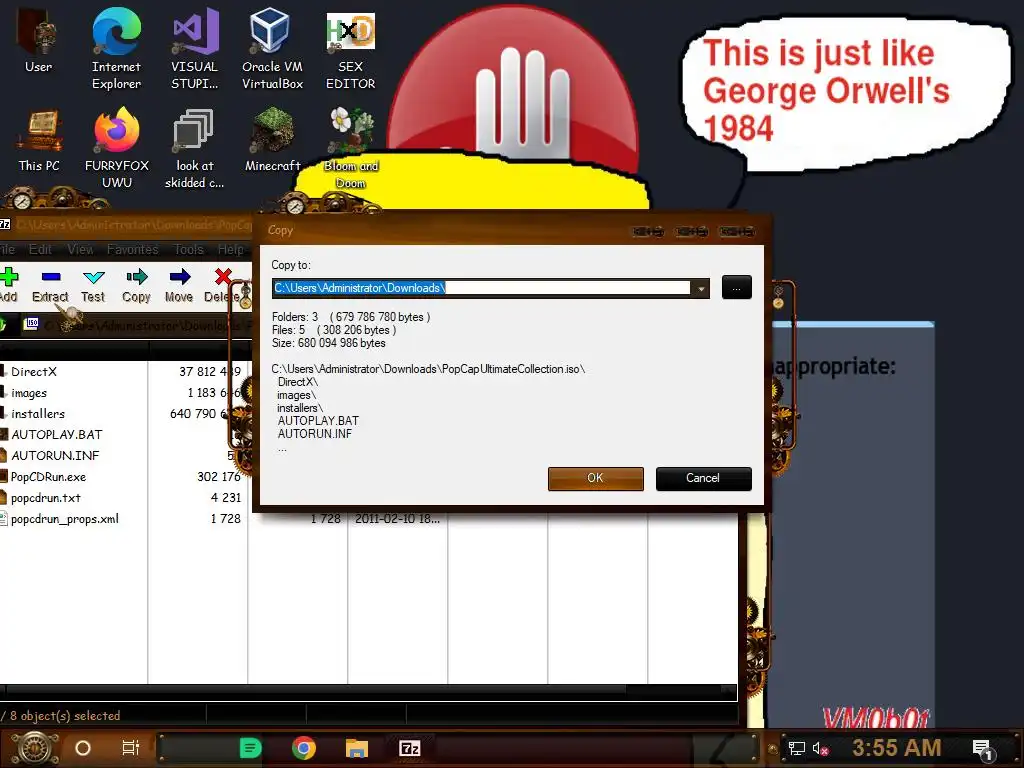This screenshot has width=1024, height=768.
Task: Switch to the 7-Zip taskbar button
Action: 409,748
